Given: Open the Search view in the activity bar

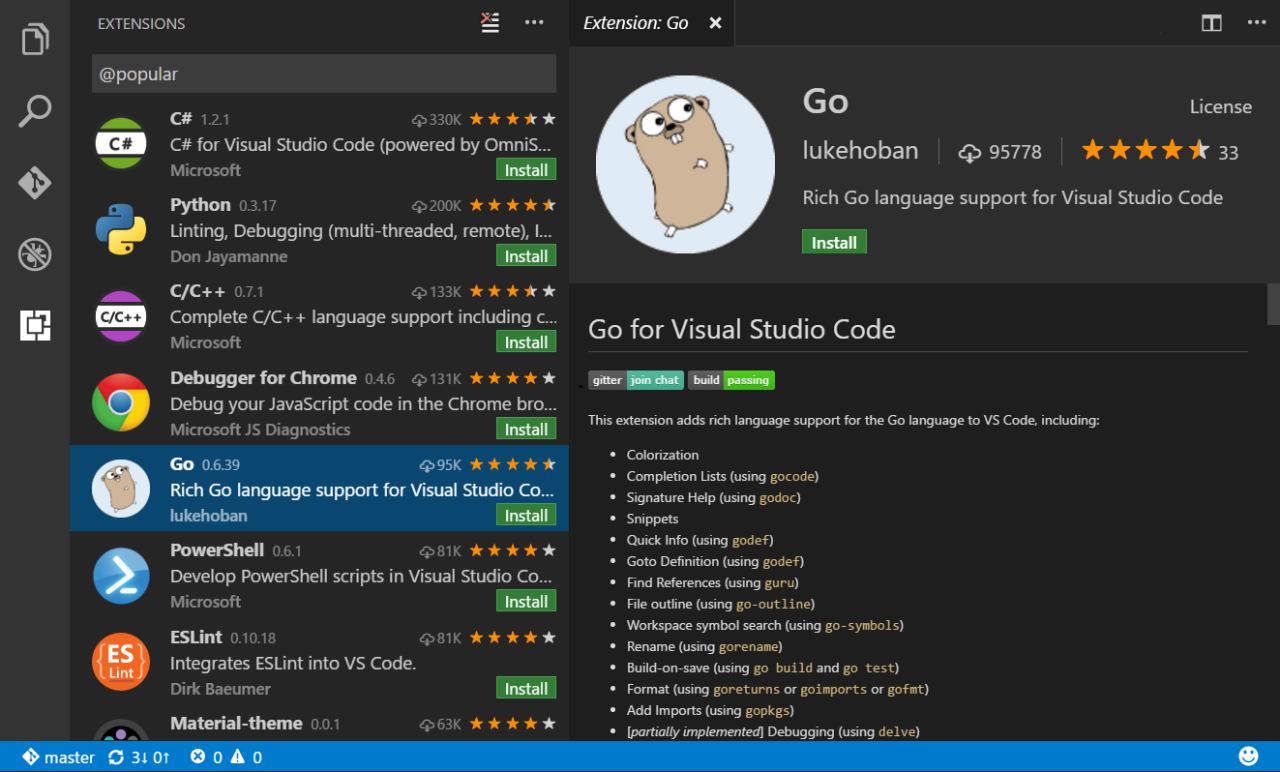Looking at the screenshot, I should [x=35, y=111].
